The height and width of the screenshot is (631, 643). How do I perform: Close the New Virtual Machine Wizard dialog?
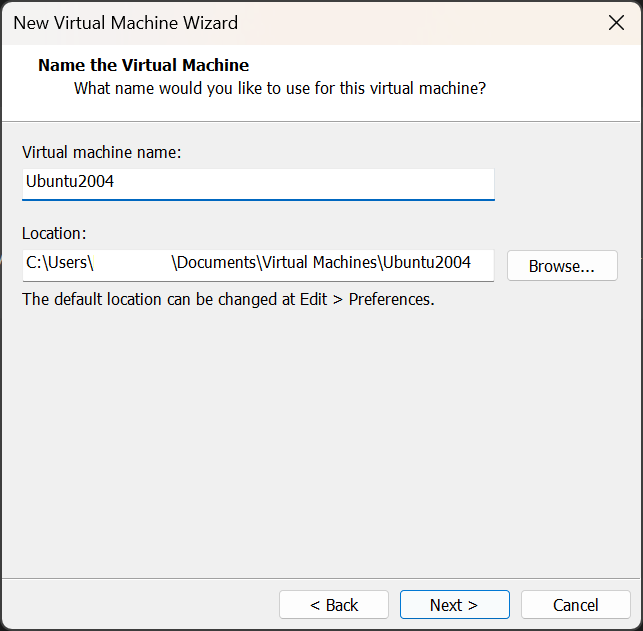coord(616,22)
